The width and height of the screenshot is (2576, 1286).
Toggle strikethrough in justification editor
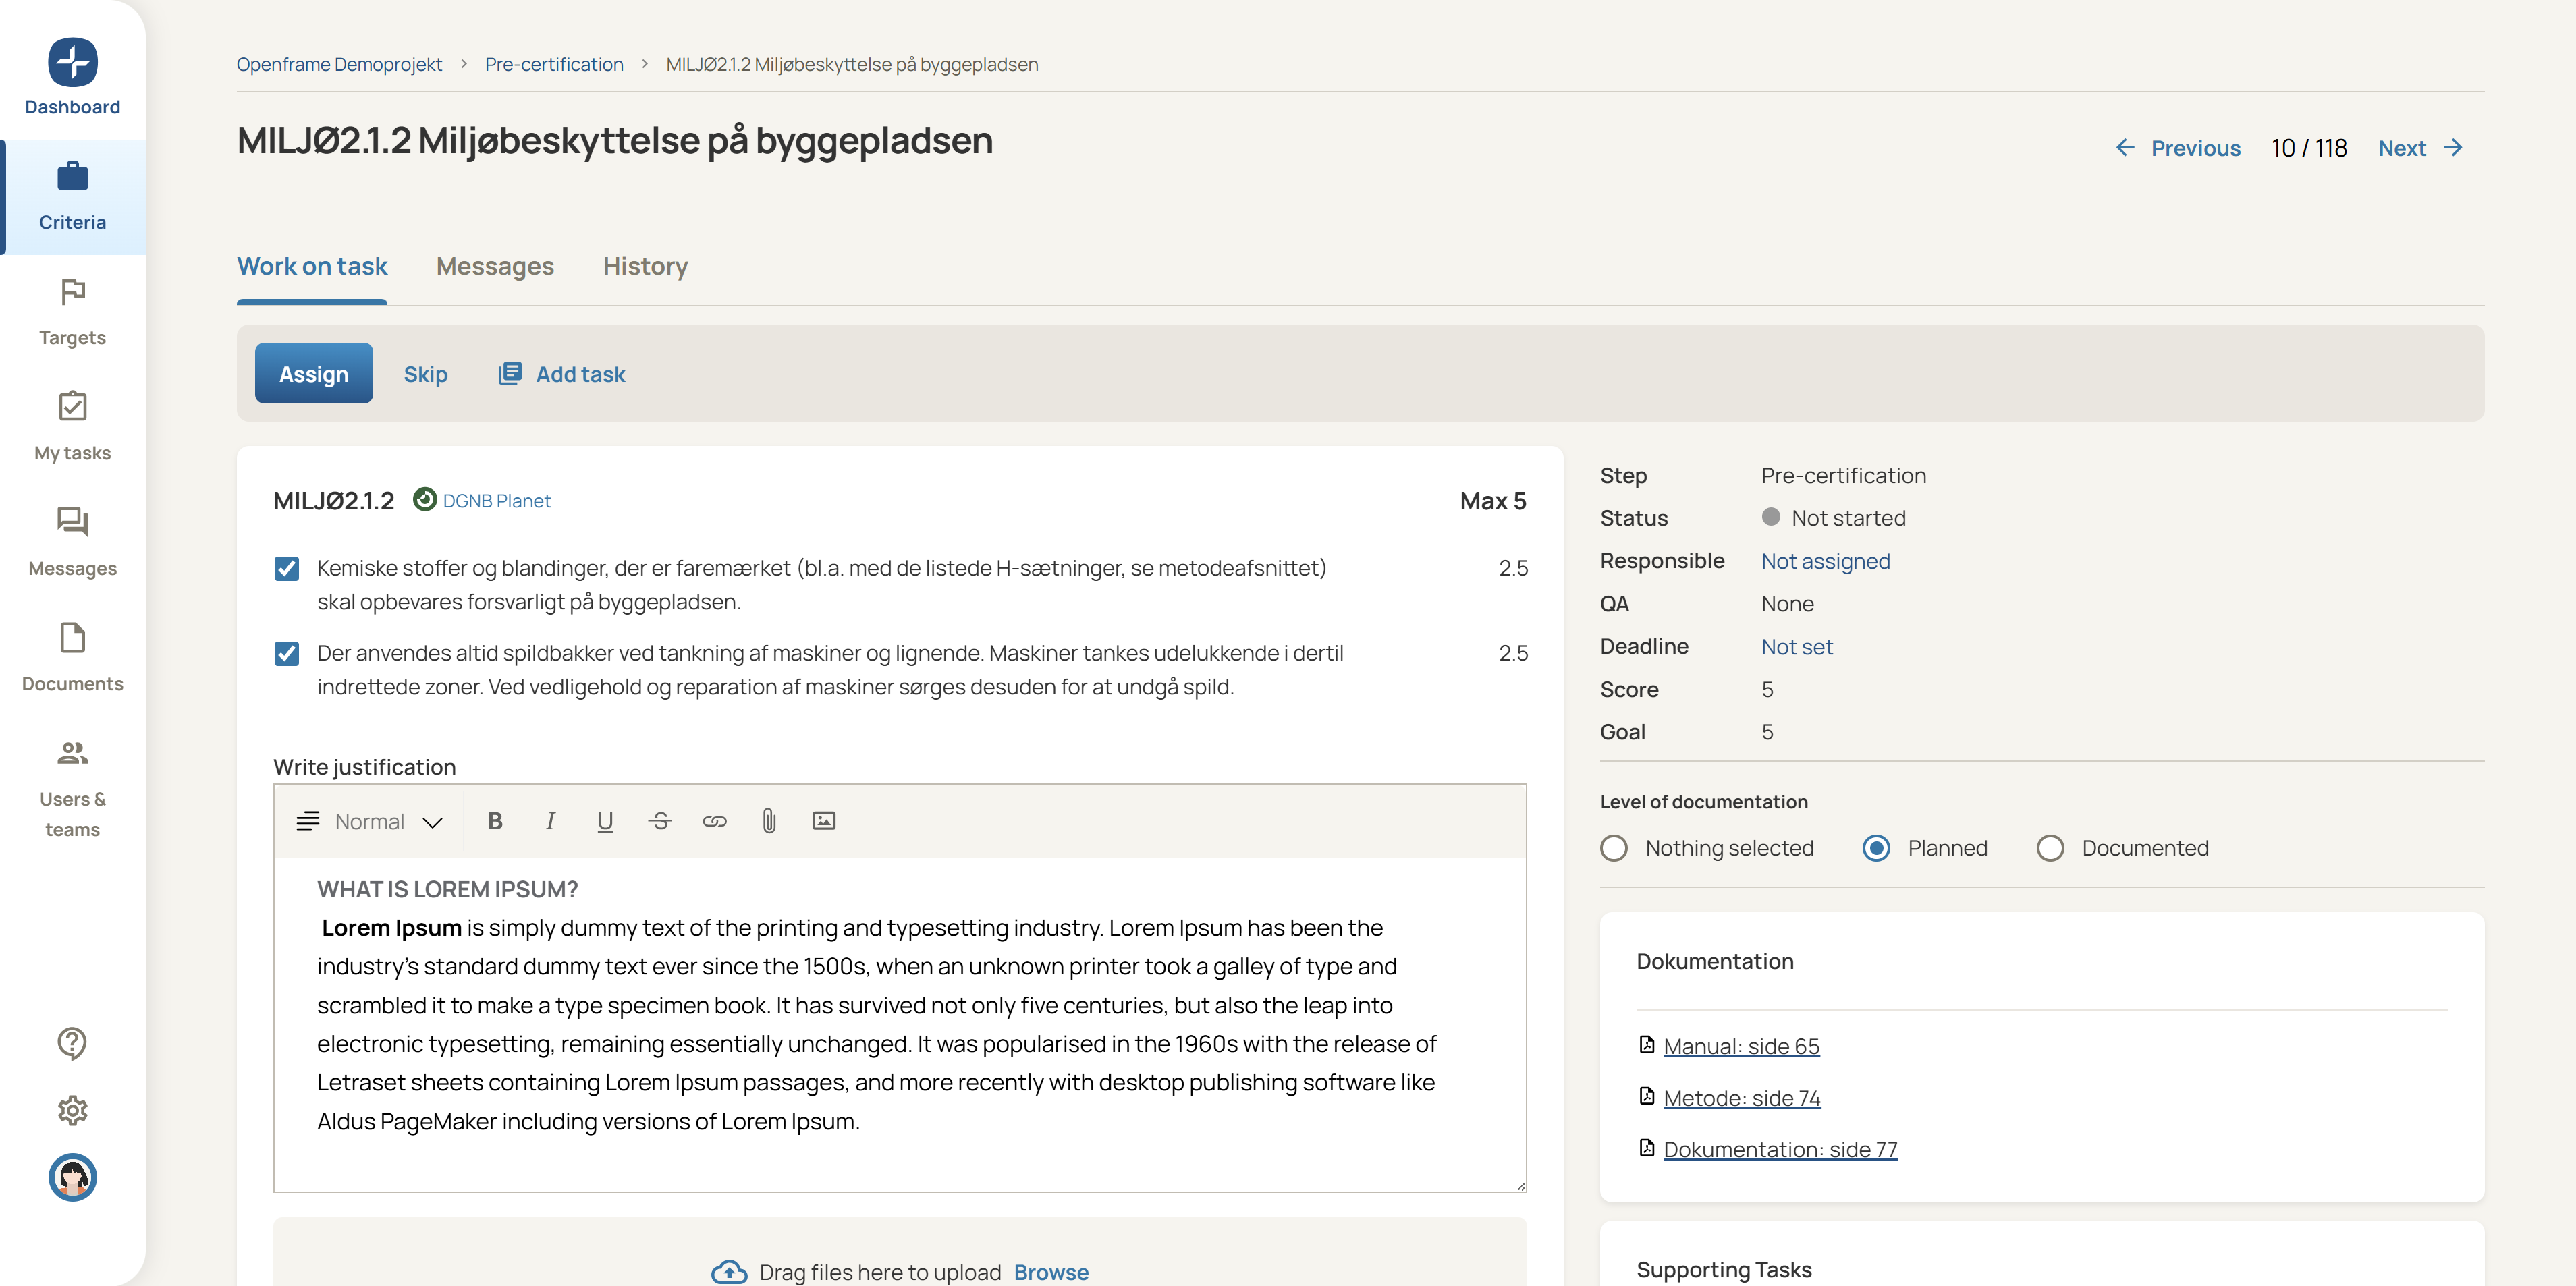click(659, 821)
